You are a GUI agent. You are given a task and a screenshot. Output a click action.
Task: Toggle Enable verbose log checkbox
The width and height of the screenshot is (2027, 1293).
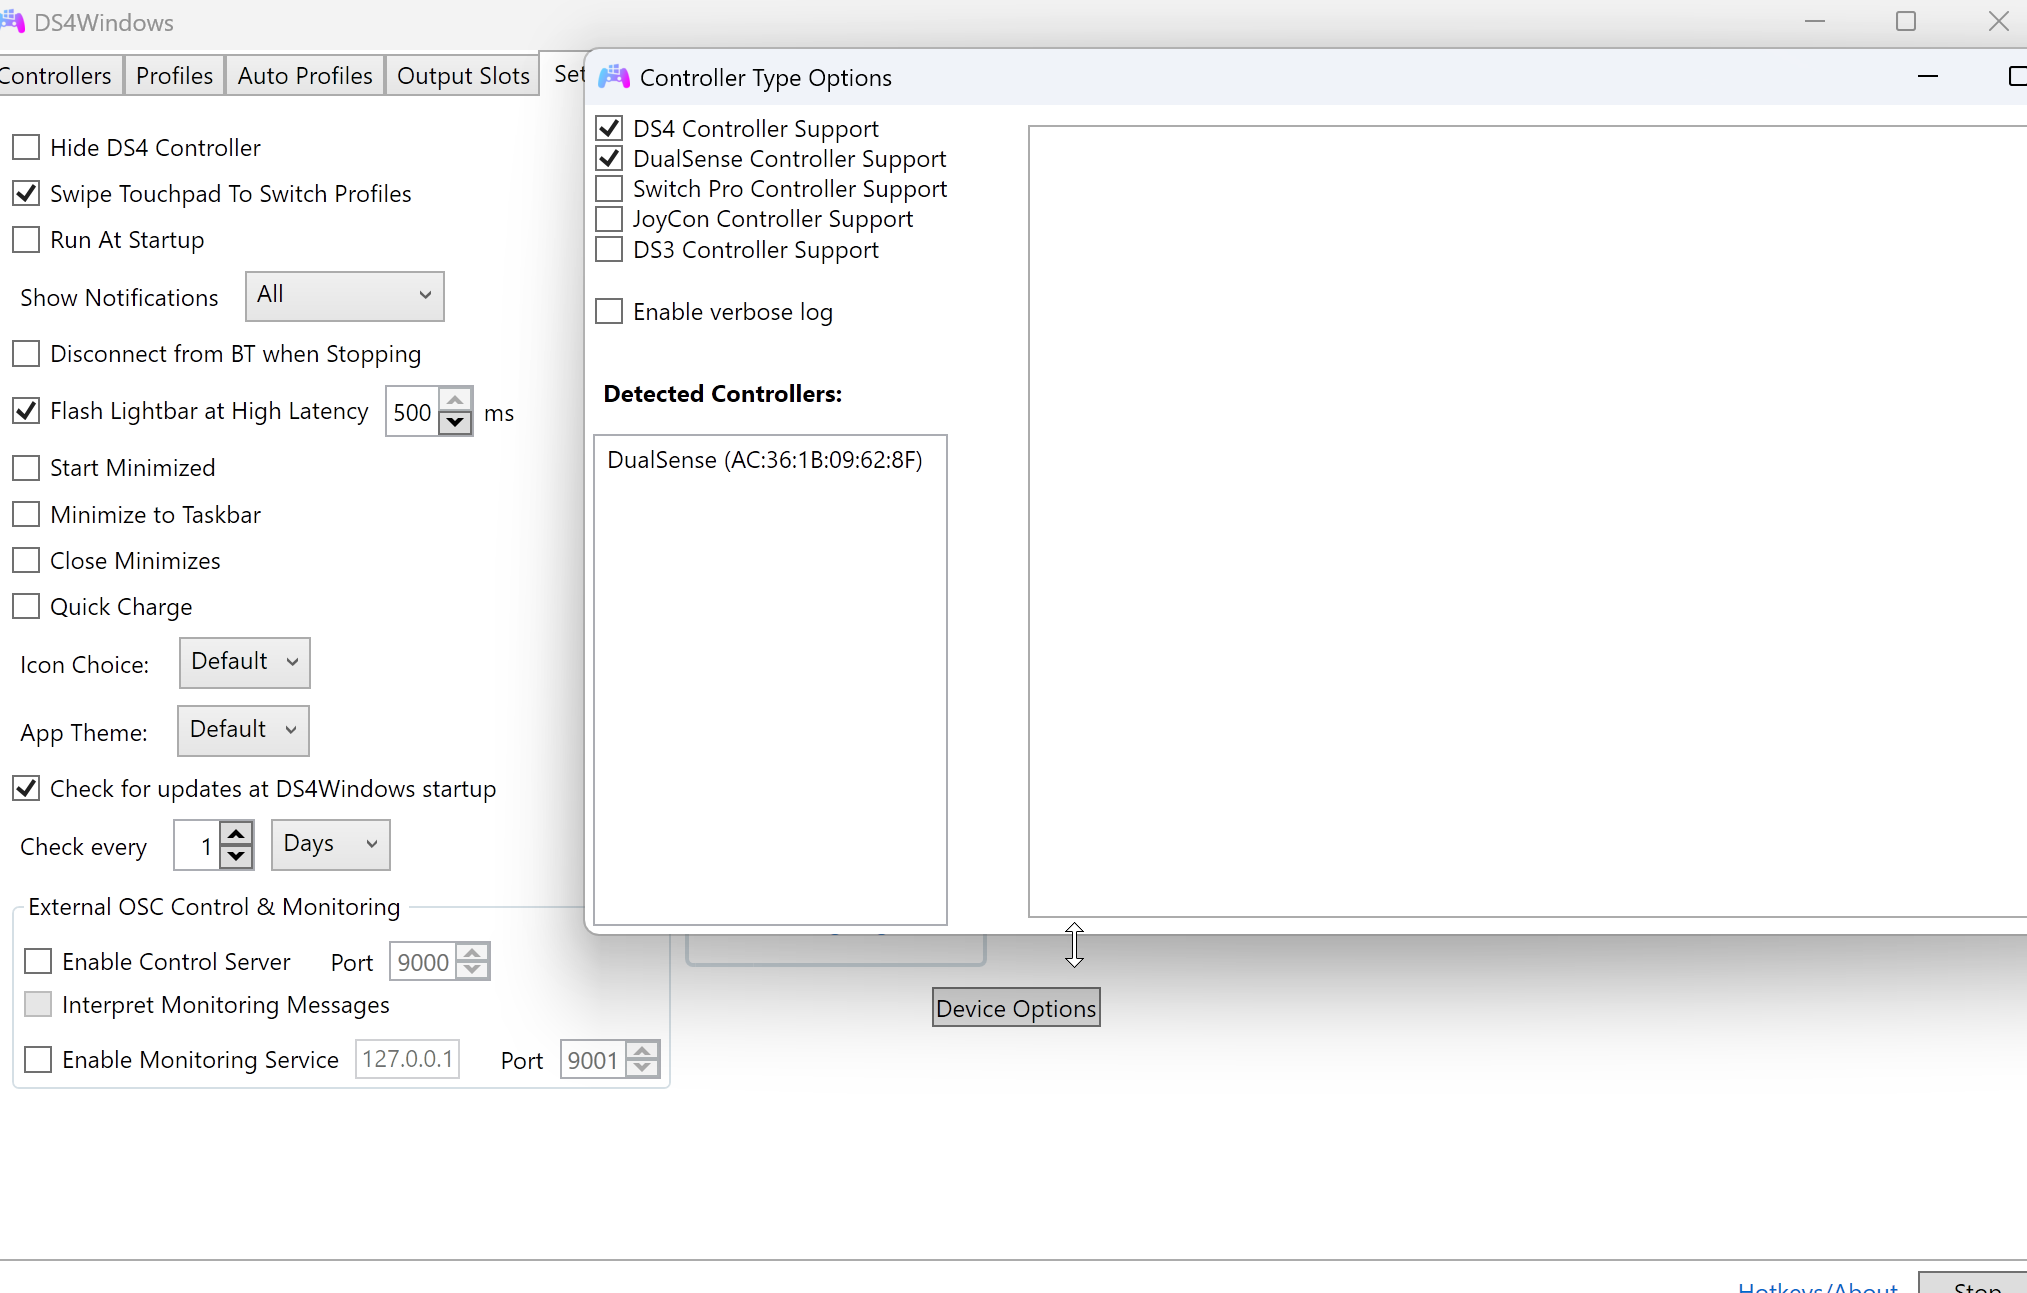tap(609, 311)
